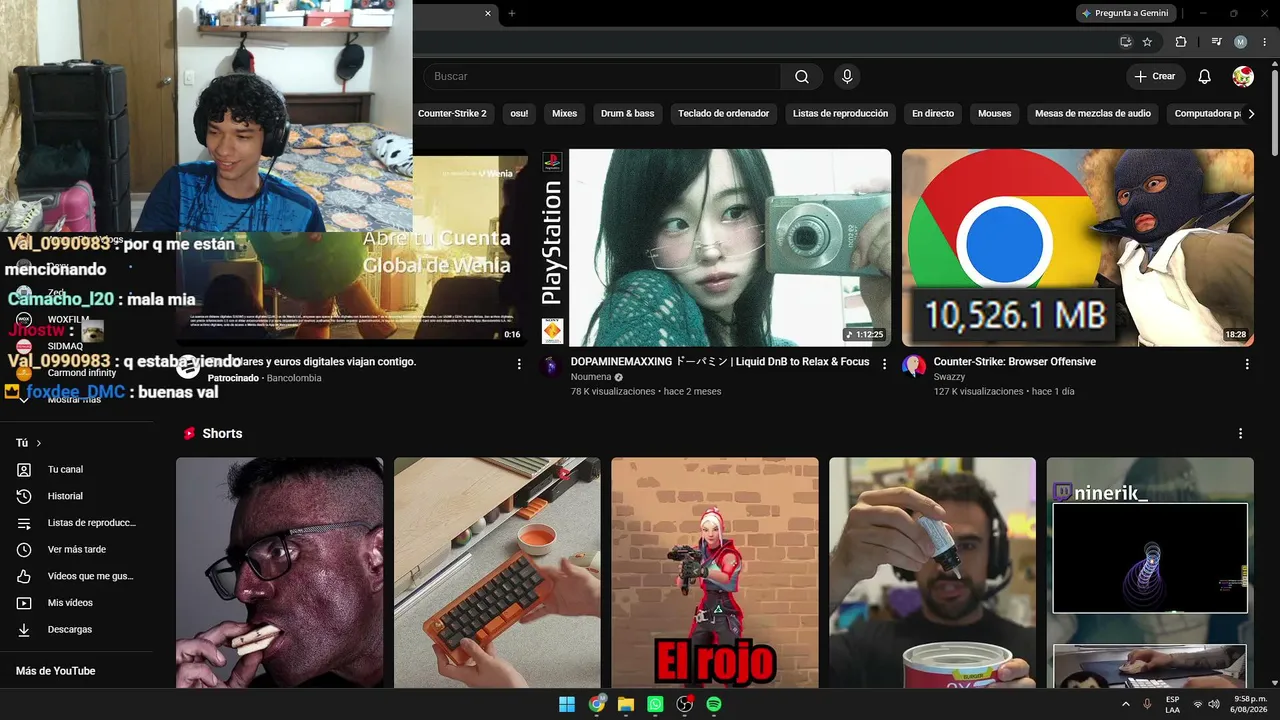Select the Mesas de mezclas de audio chip
Viewport: 1280px width, 720px height.
tap(1093, 114)
